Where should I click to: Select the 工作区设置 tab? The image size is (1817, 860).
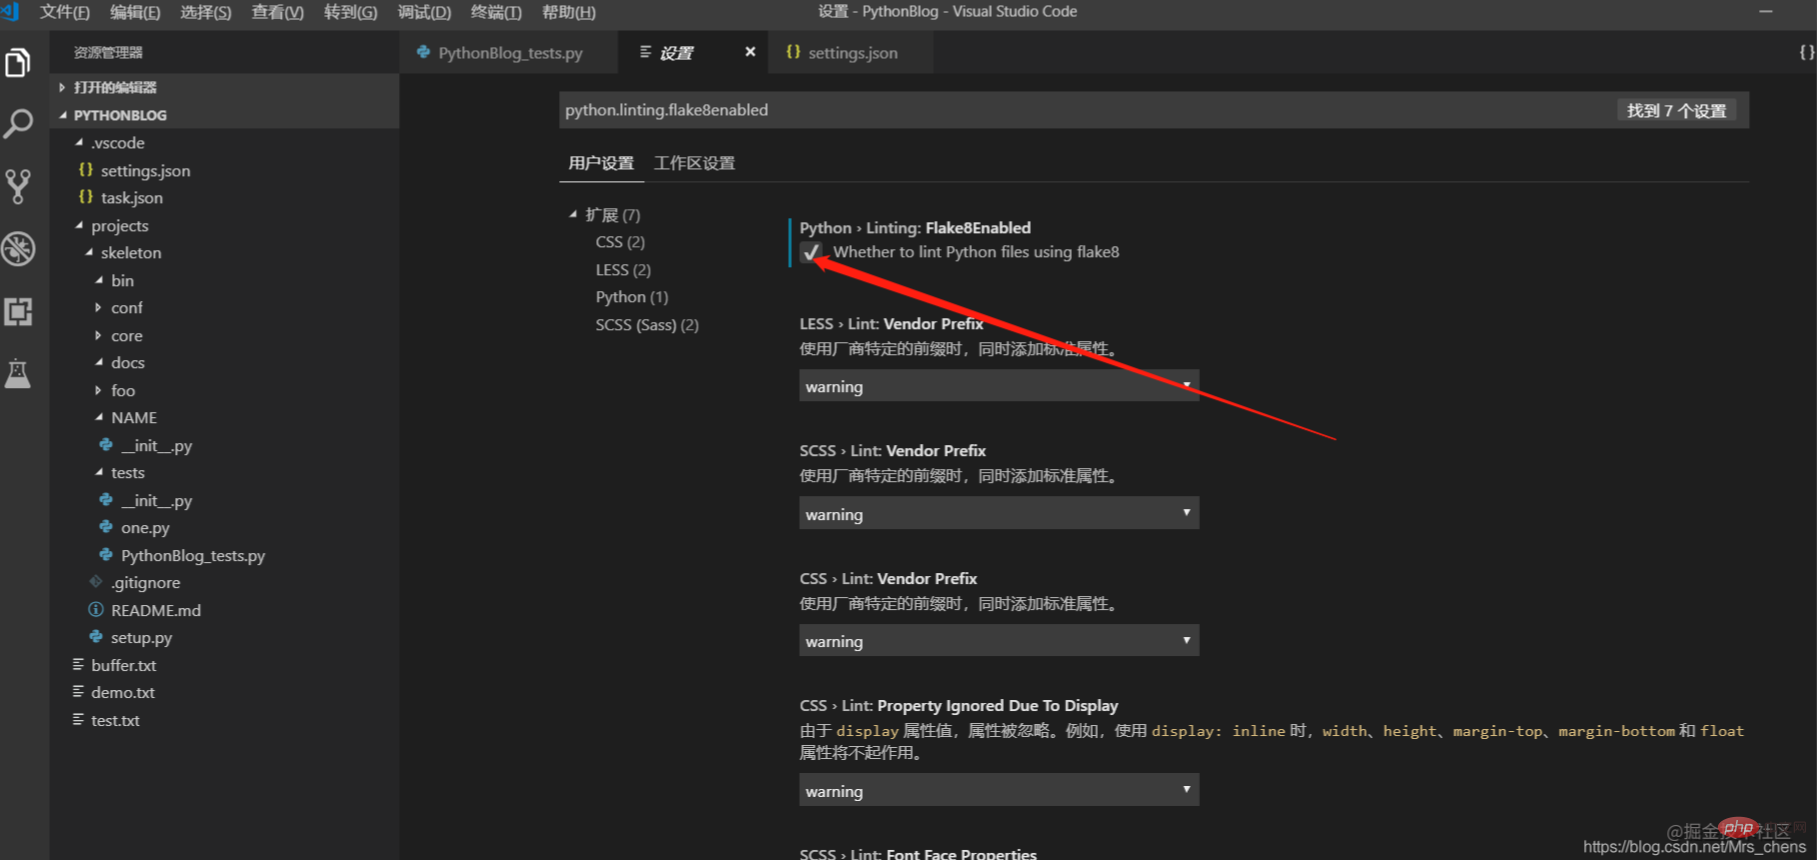pyautogui.click(x=694, y=163)
